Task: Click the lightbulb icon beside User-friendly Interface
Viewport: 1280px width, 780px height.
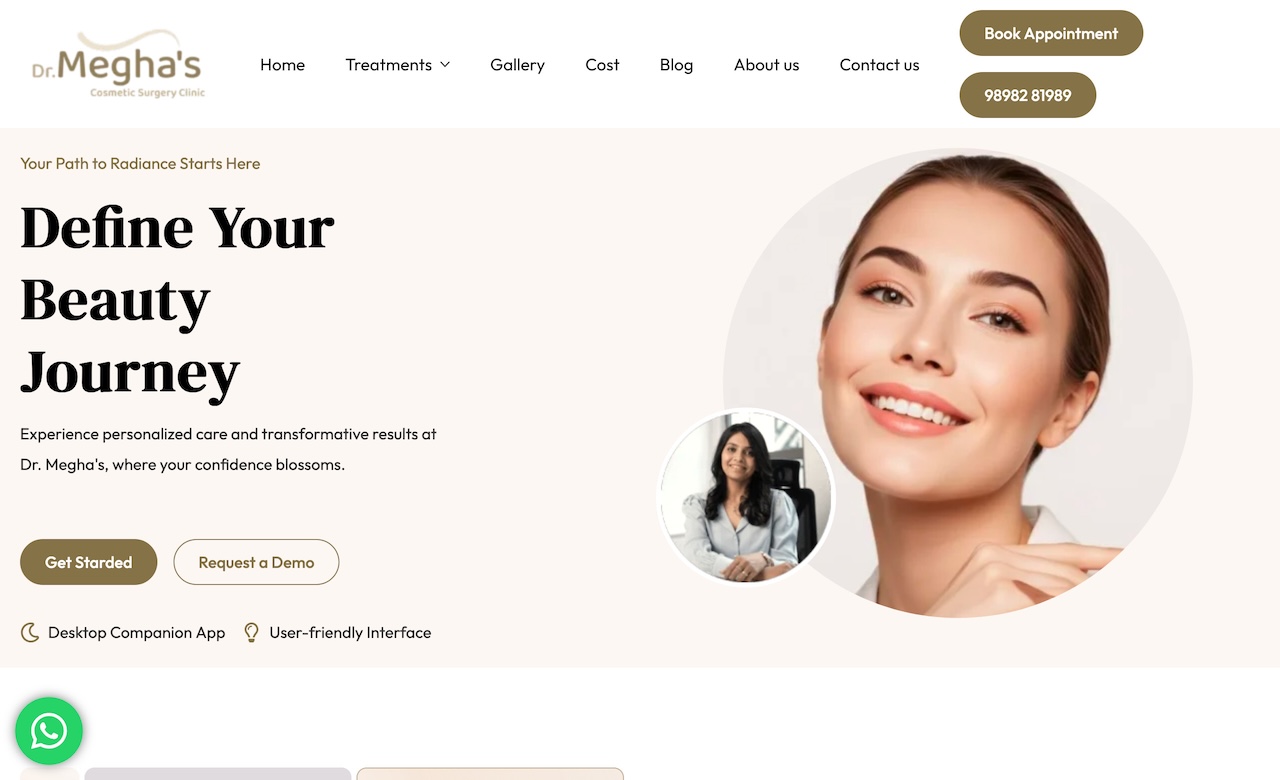Action: point(252,633)
